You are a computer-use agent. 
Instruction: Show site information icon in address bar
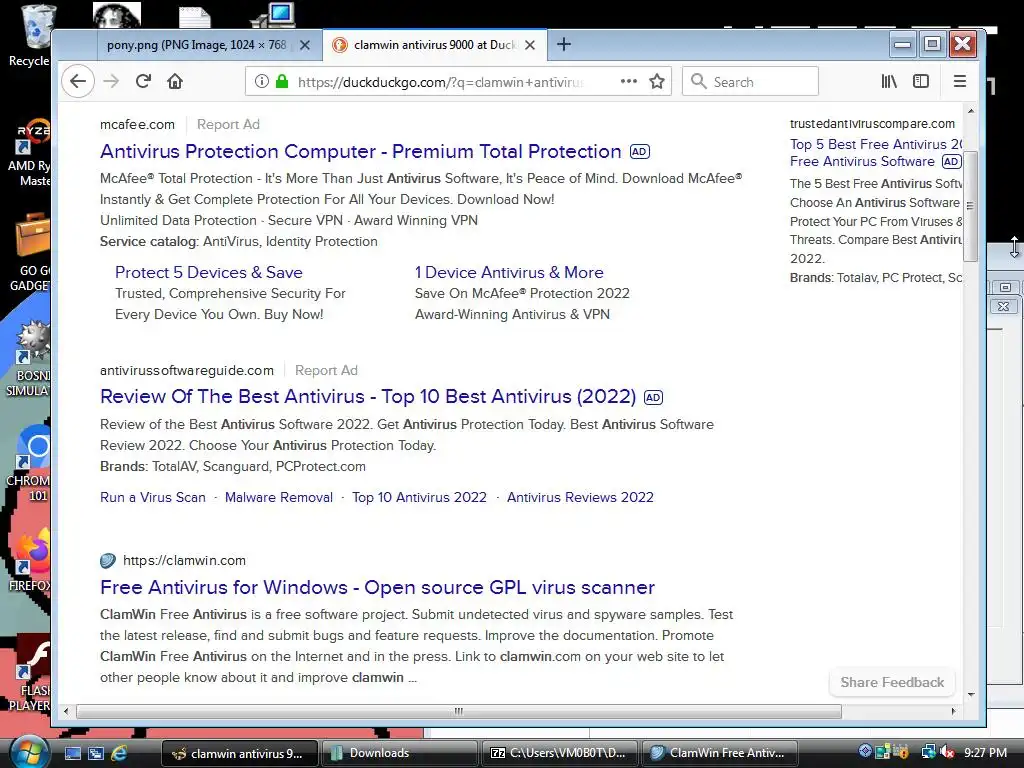(x=261, y=82)
